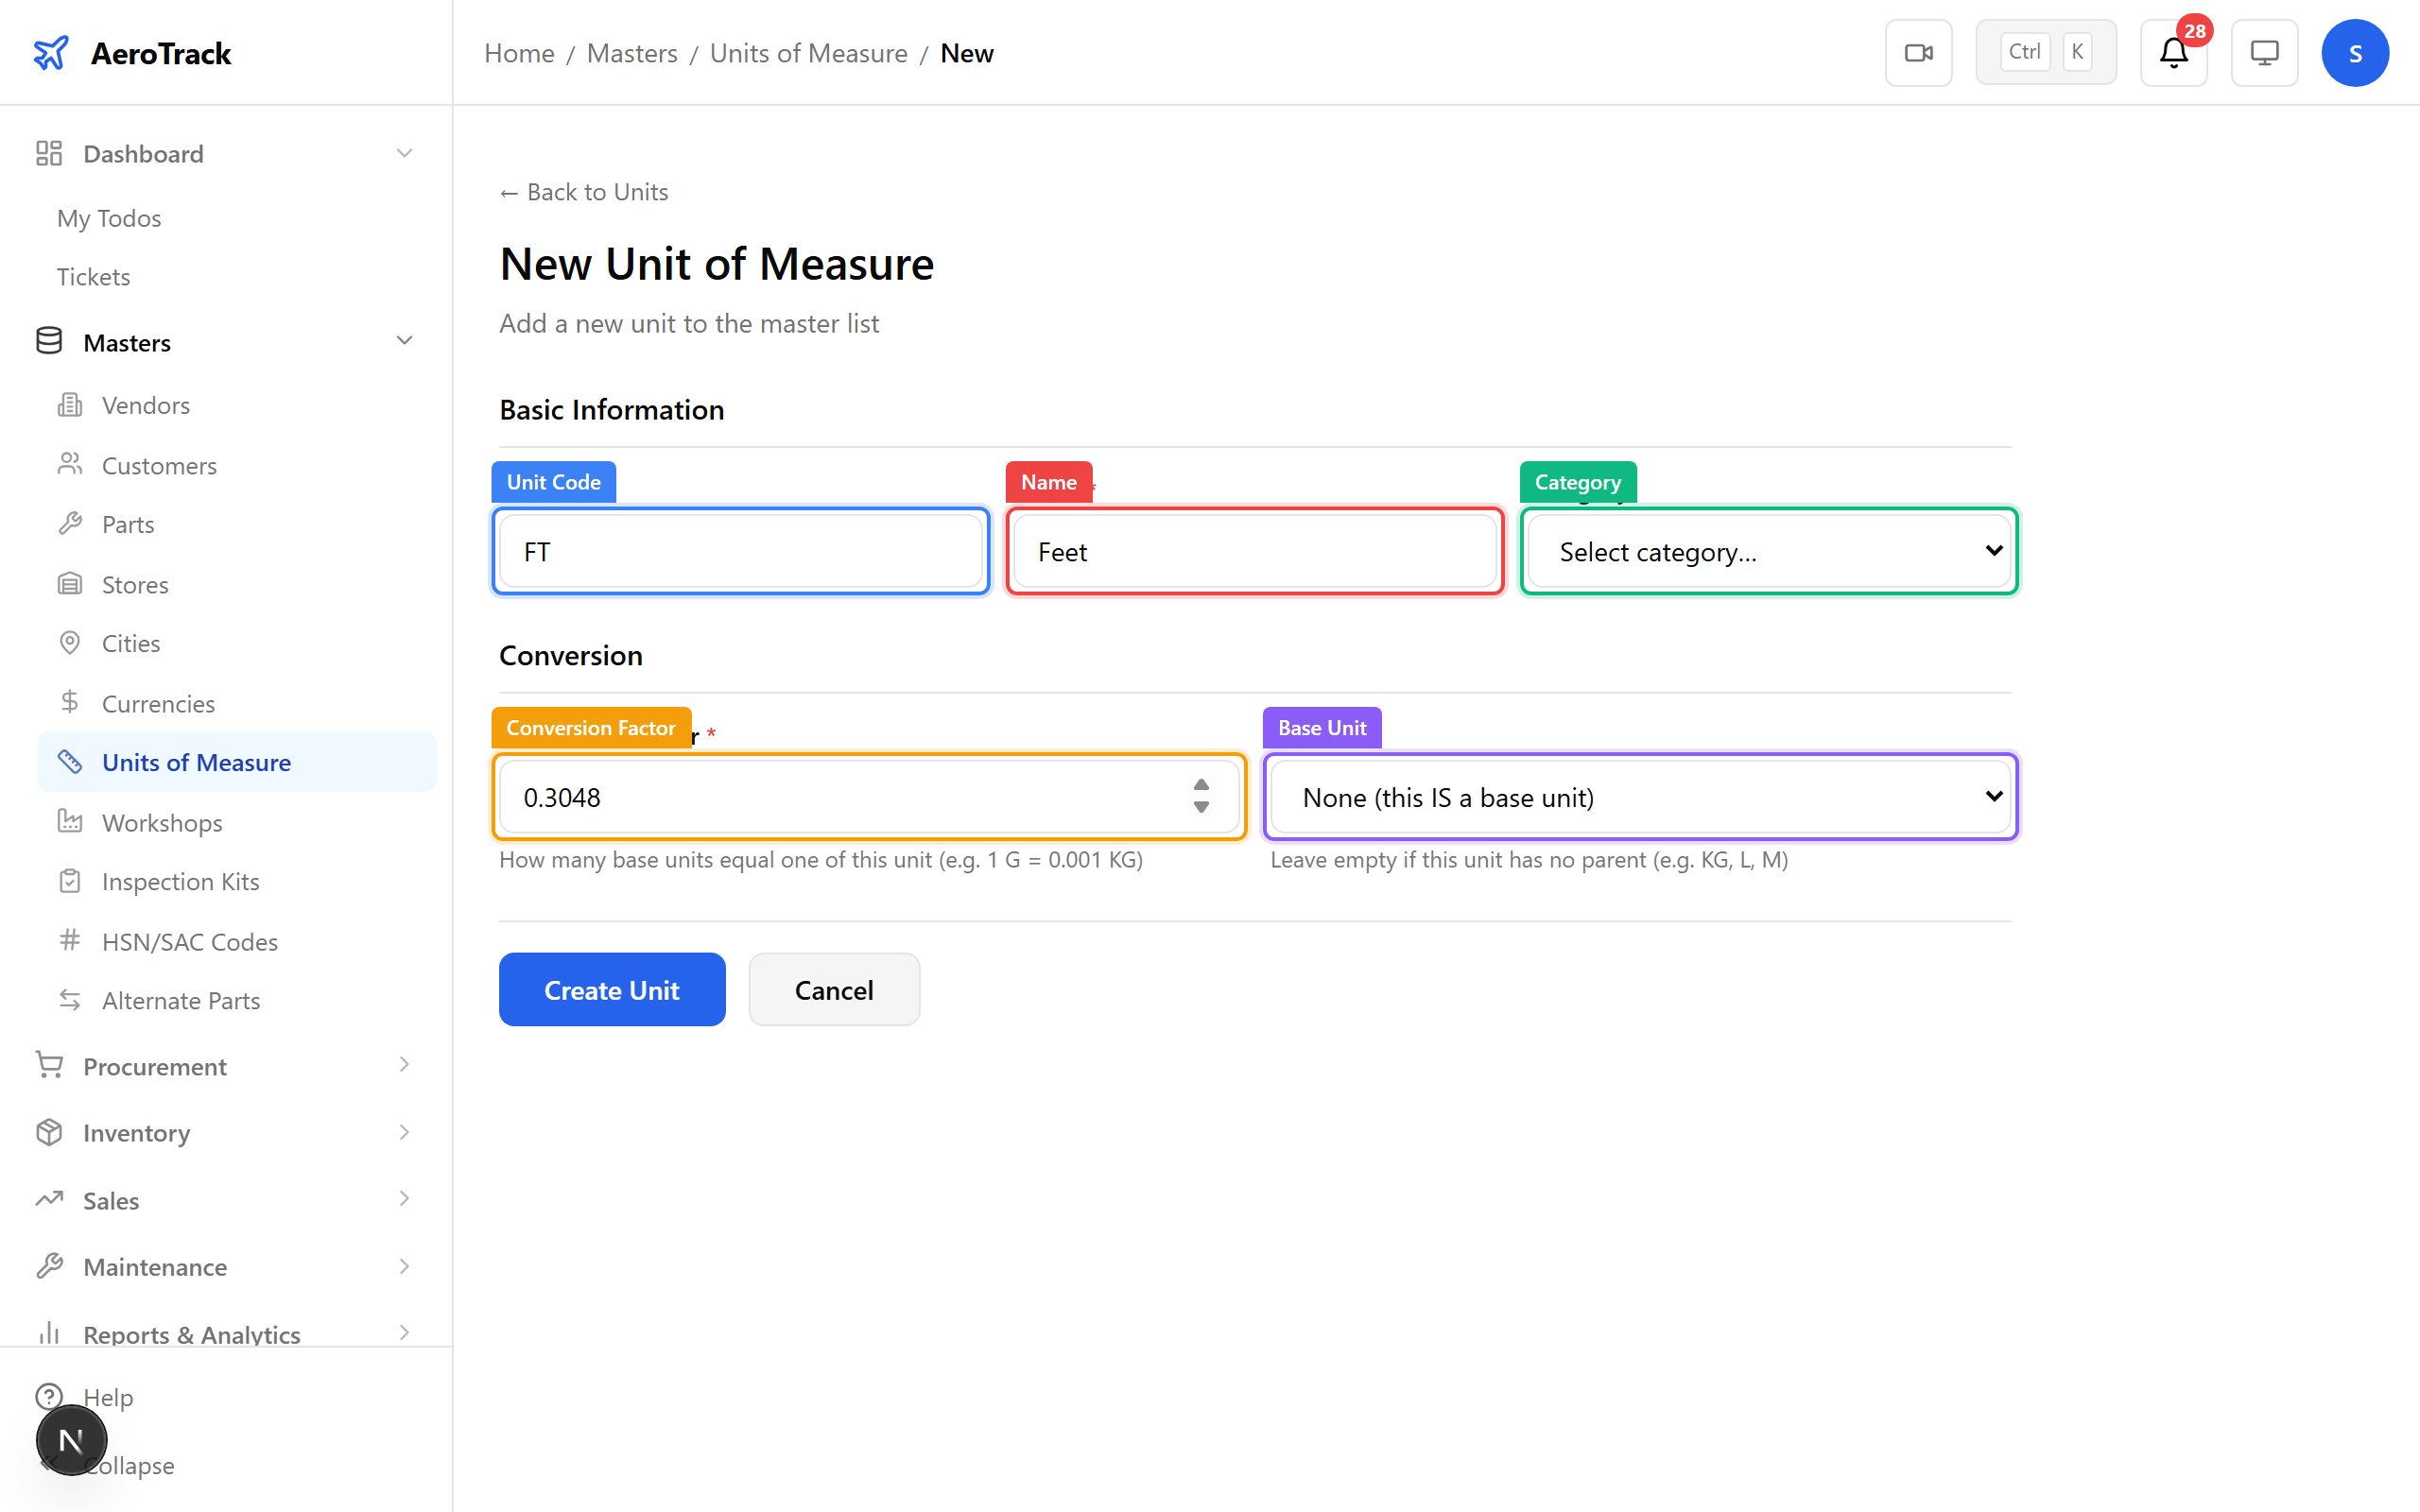Collapse the Masters section chevron
This screenshot has width=2420, height=1512.
click(404, 342)
